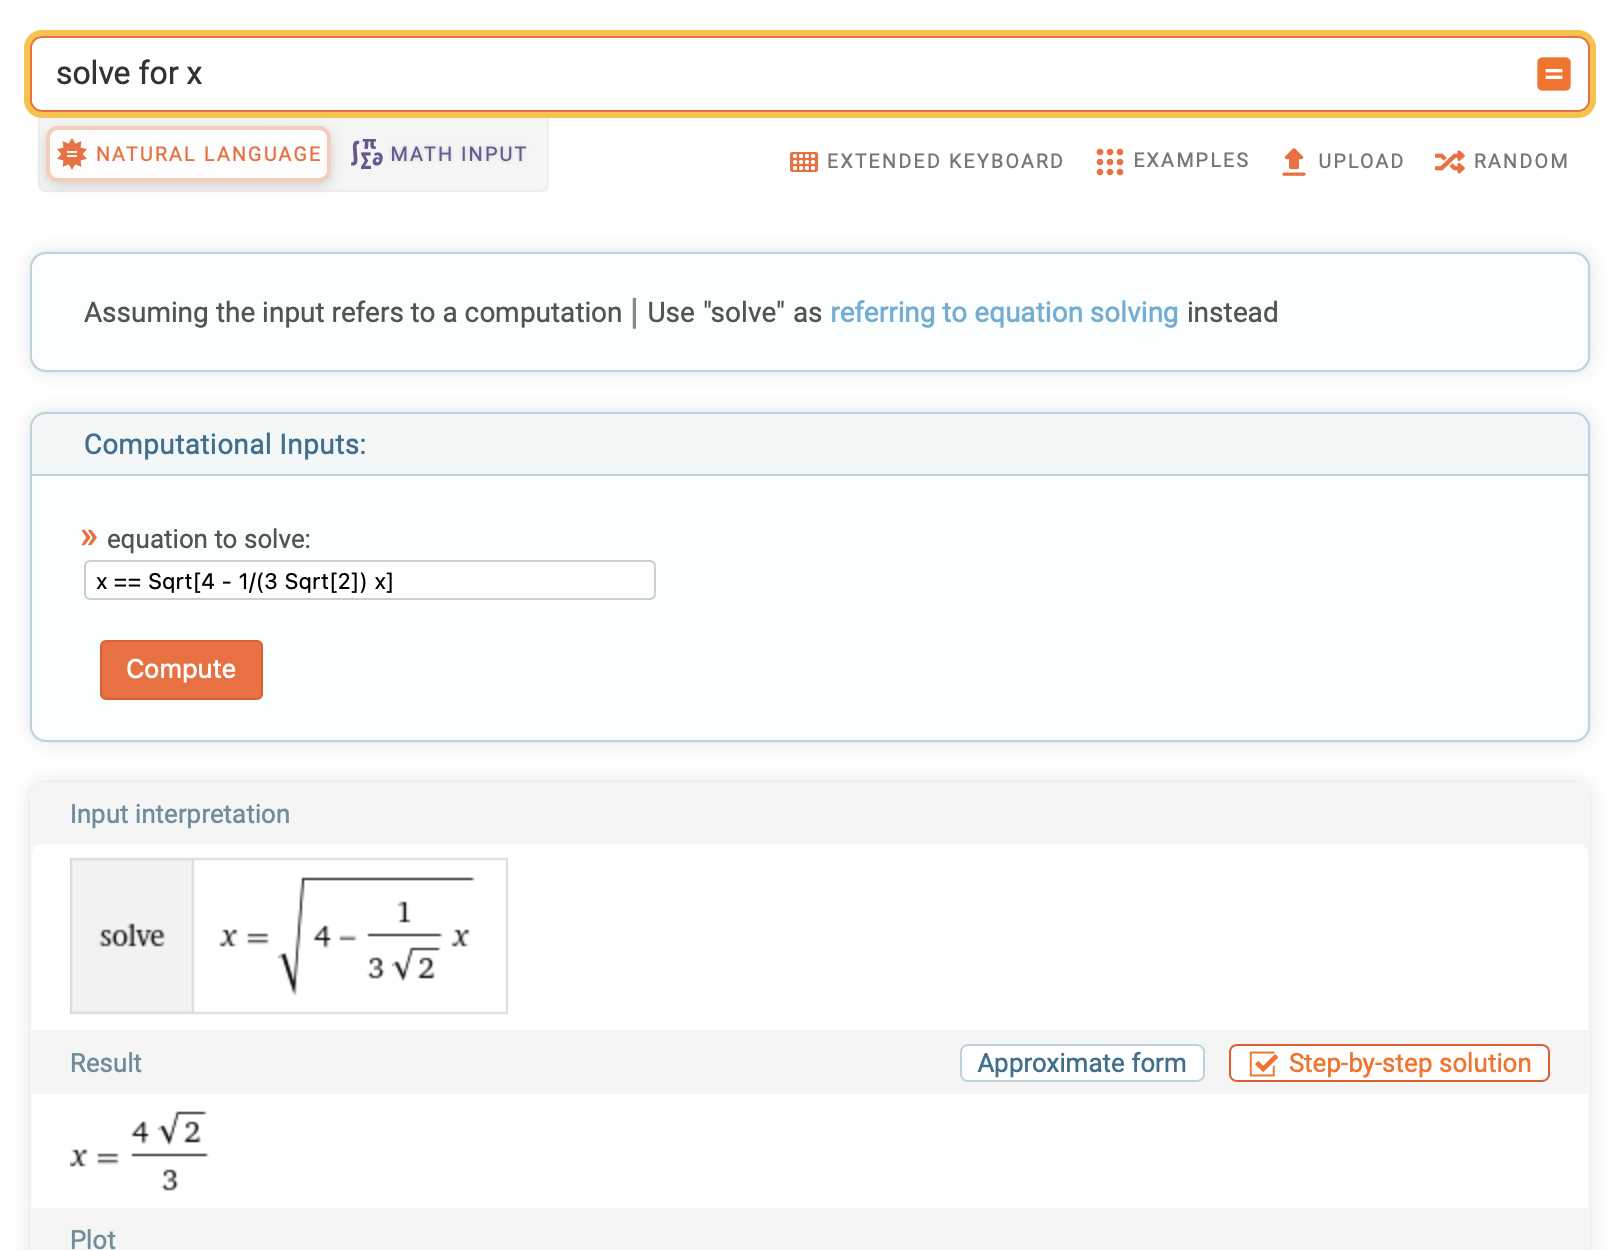Image resolution: width=1608 pixels, height=1250 pixels.
Task: Click the Natural Language sunburst icon
Action: tap(72, 154)
